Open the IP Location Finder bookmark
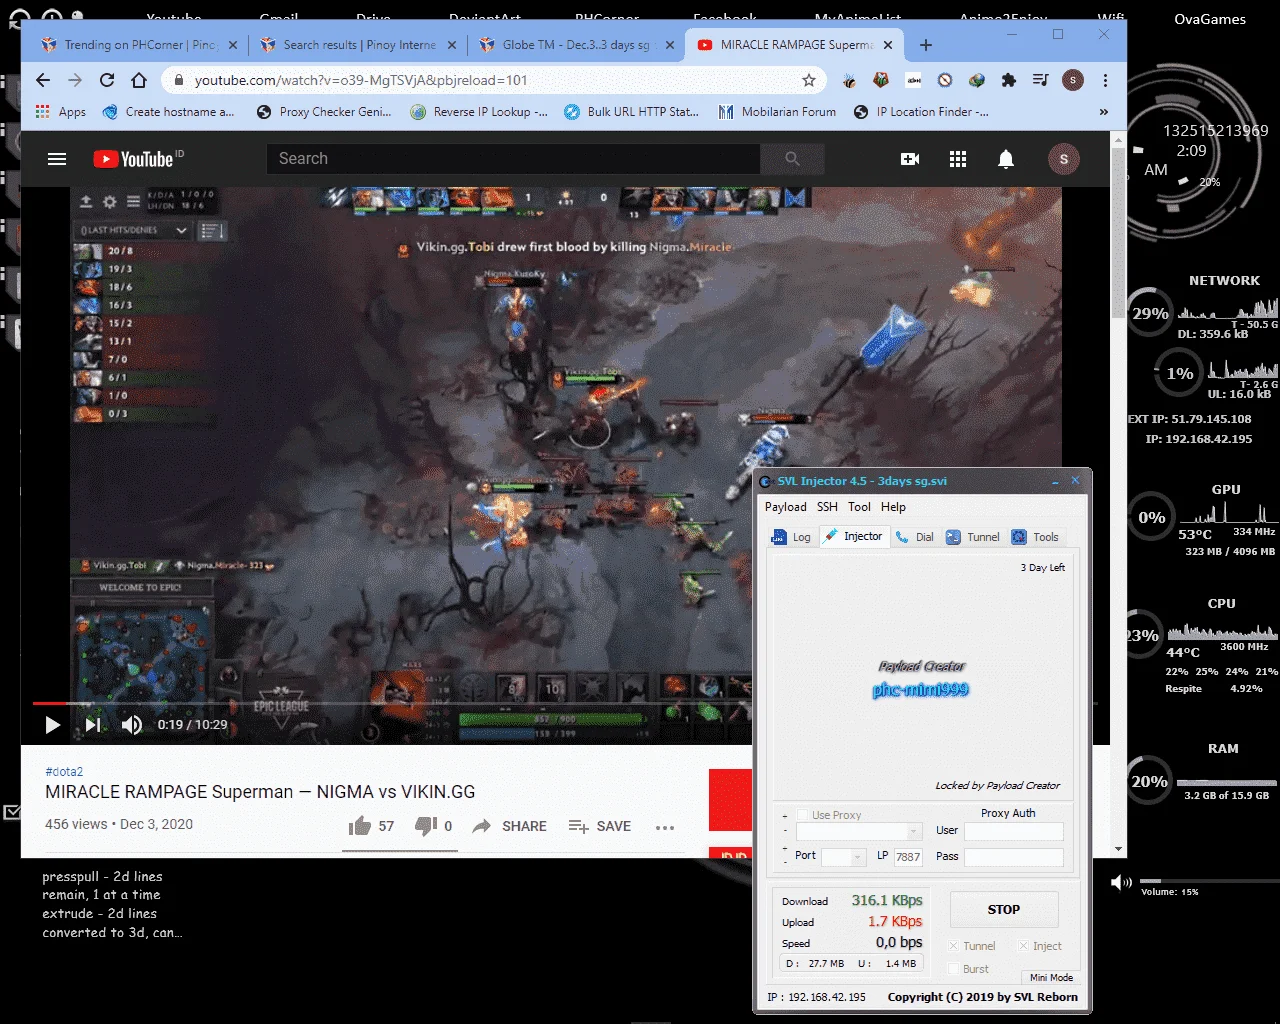This screenshot has width=1280, height=1024. [921, 112]
